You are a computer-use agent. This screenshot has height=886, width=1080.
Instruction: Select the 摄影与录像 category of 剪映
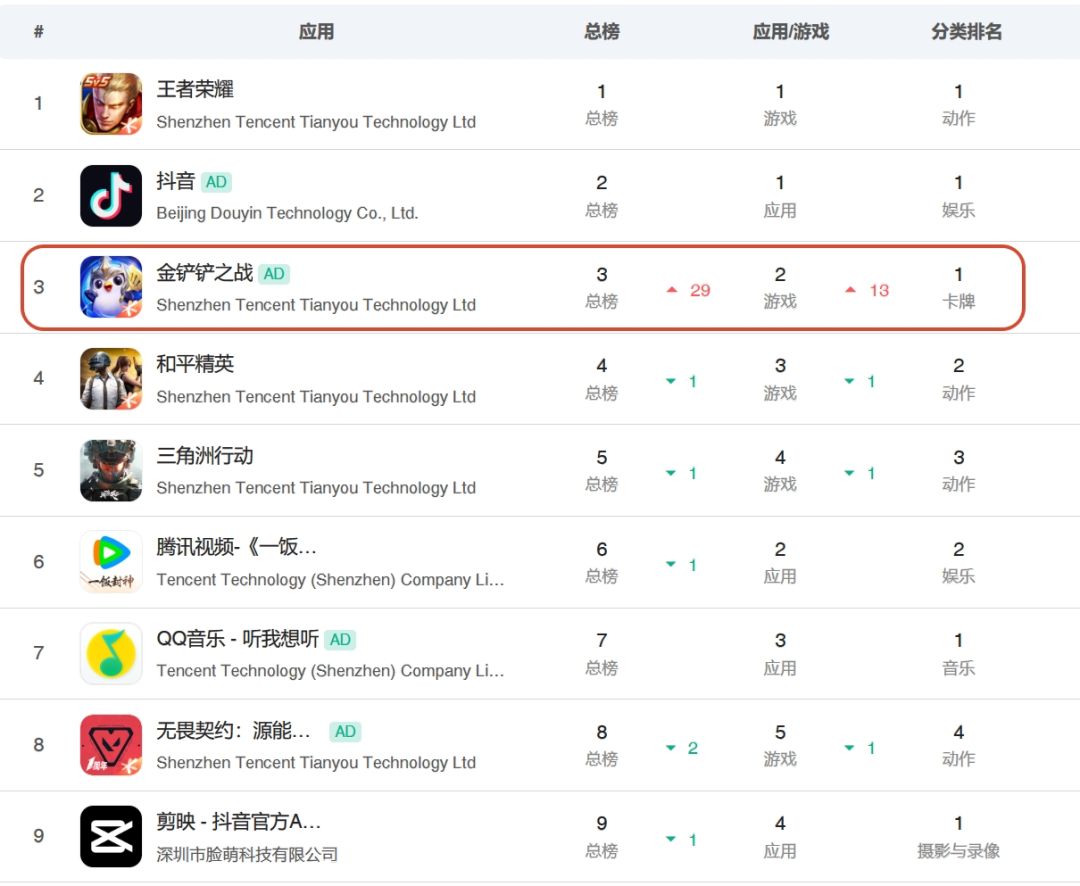[958, 851]
